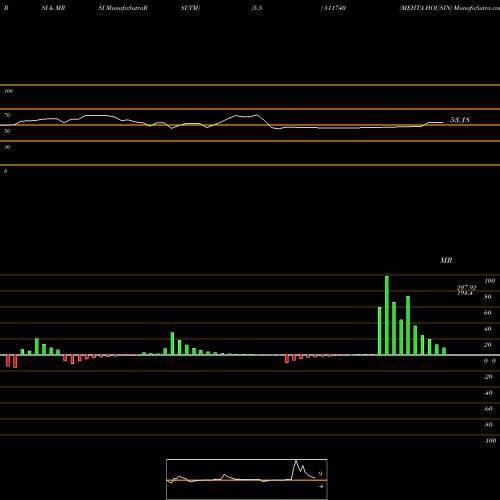Click the RSI axis label 50
Screen dimensions: 500x500
pos(7,131)
